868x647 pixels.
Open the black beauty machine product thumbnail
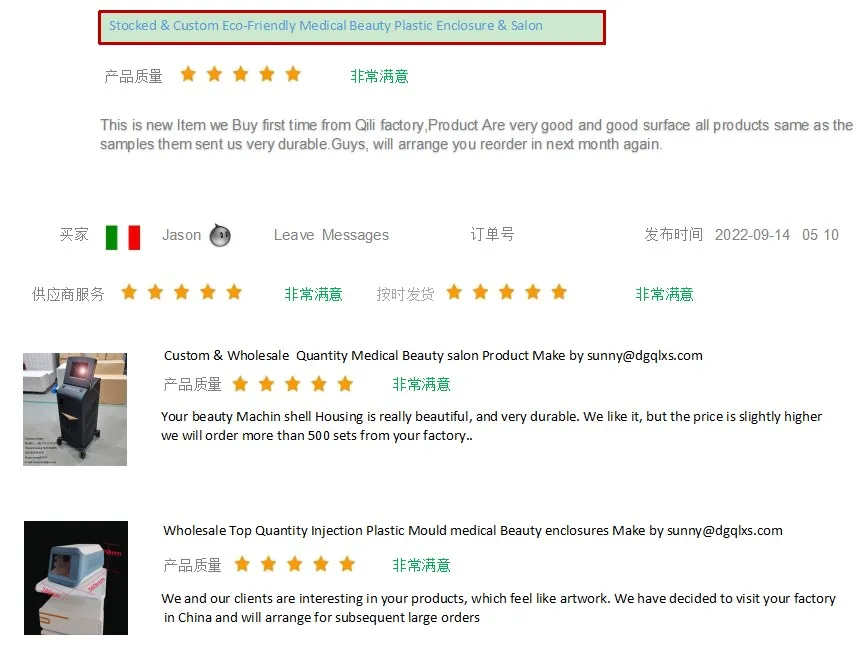[x=75, y=409]
